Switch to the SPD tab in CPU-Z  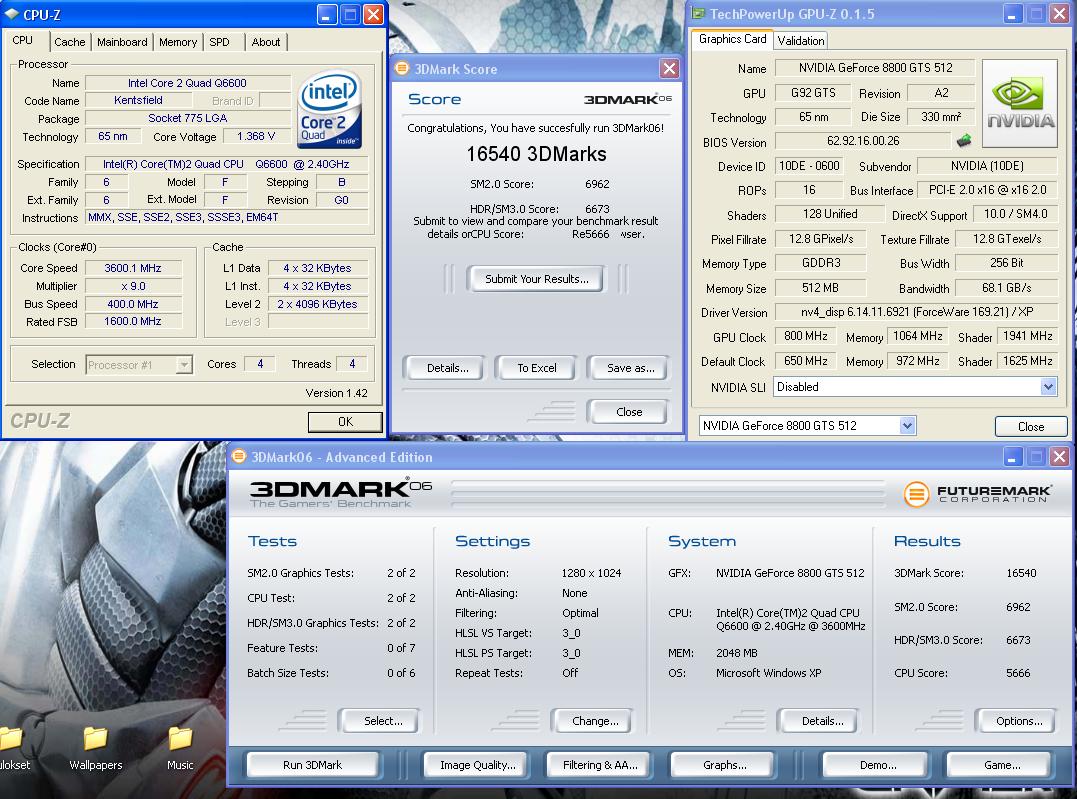pos(220,42)
